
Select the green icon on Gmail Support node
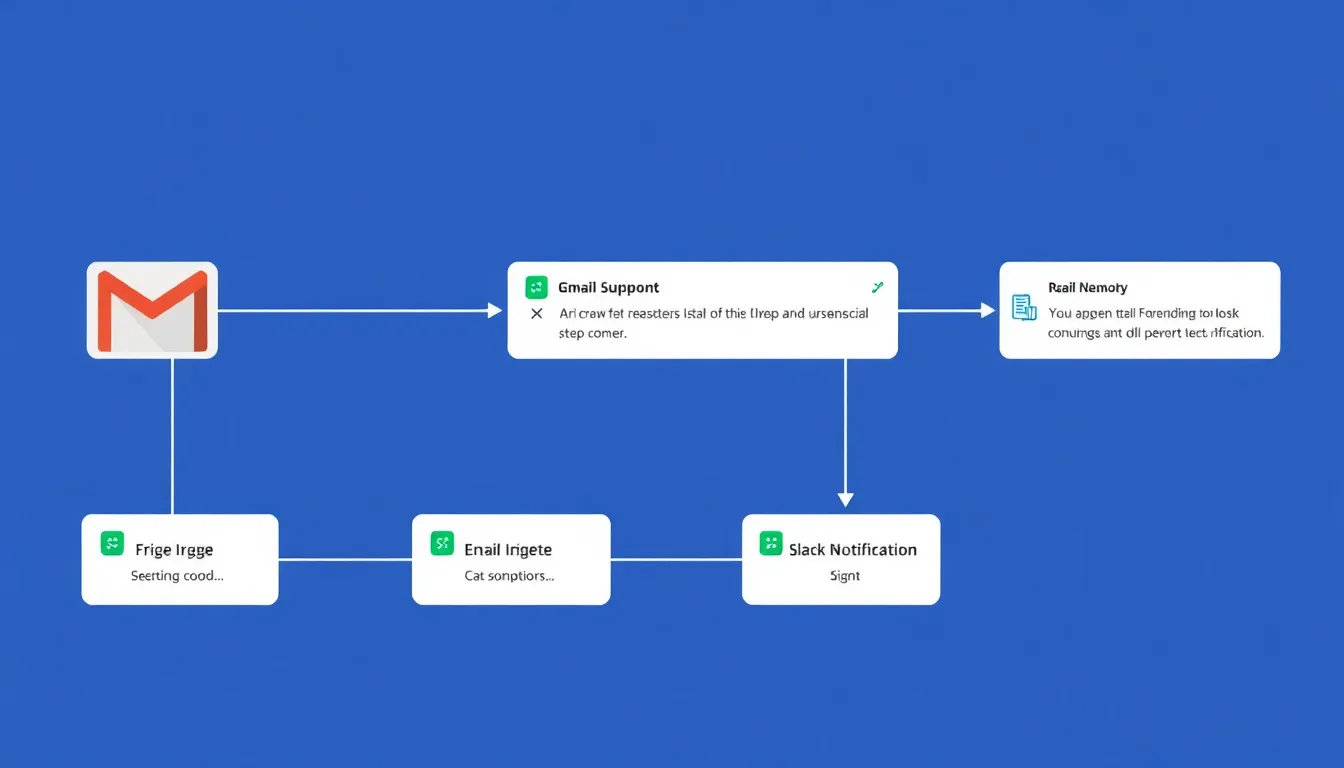point(536,286)
